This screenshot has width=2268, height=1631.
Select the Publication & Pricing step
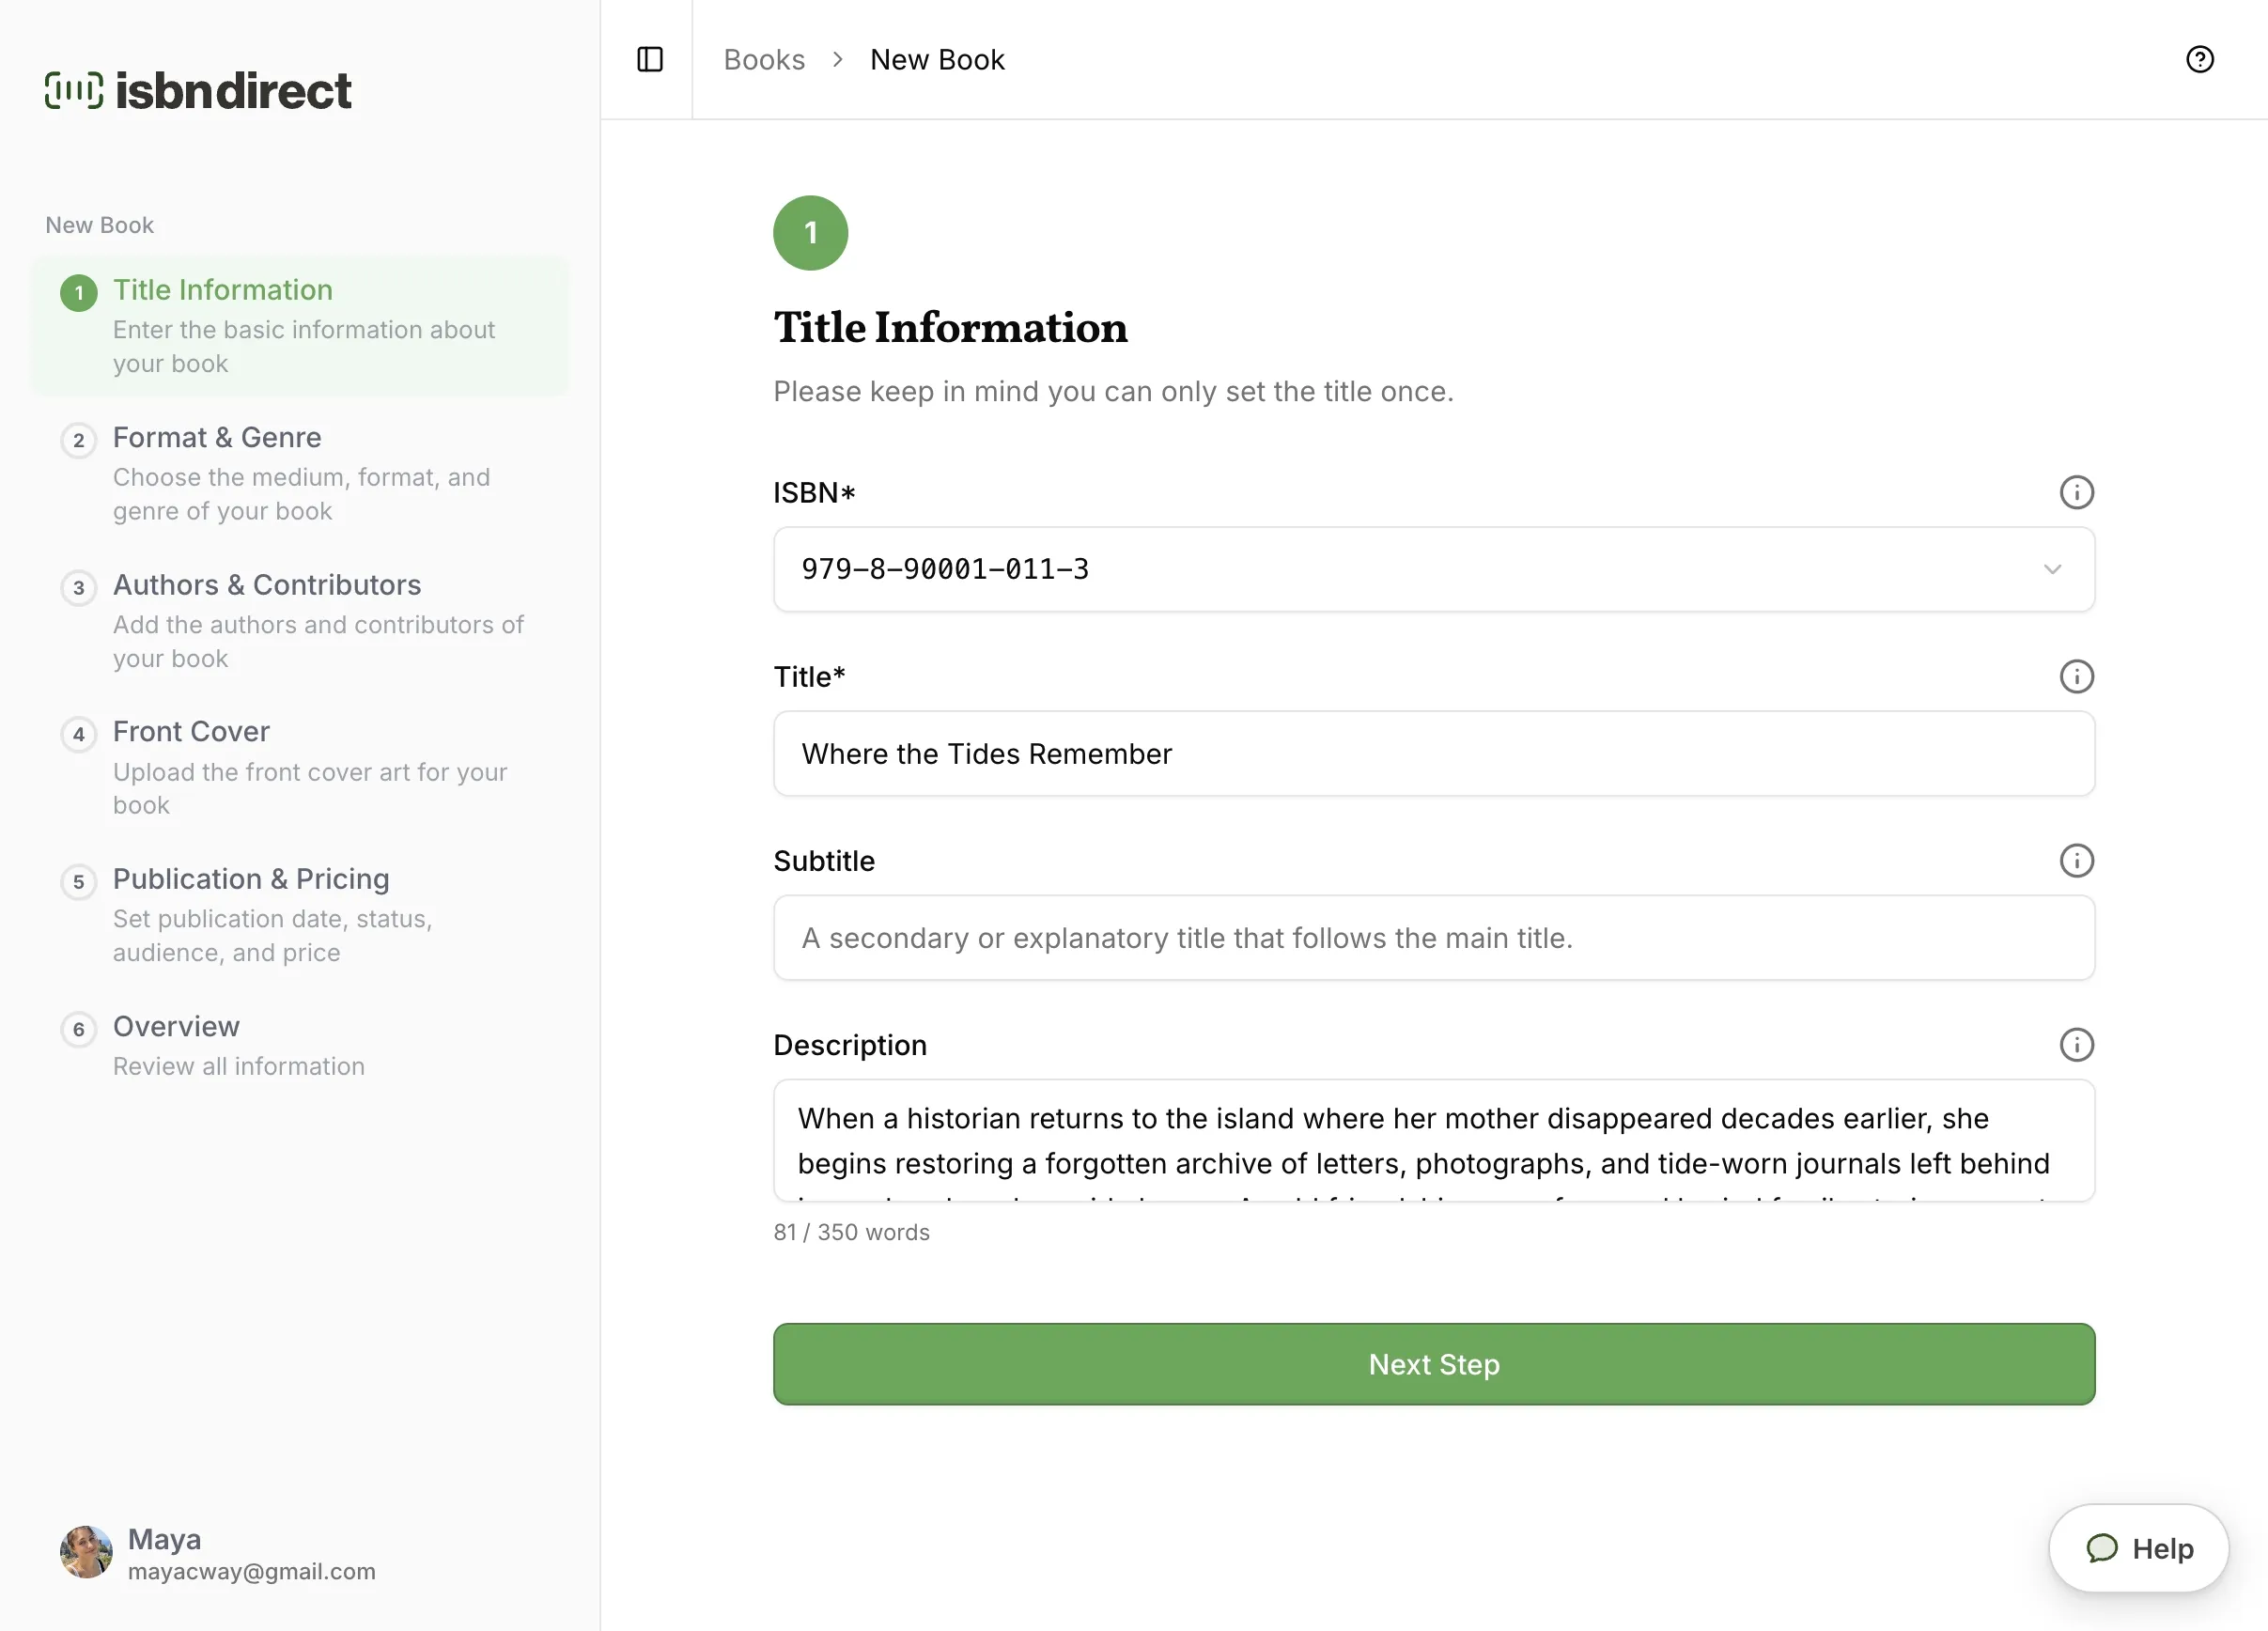(x=300, y=915)
